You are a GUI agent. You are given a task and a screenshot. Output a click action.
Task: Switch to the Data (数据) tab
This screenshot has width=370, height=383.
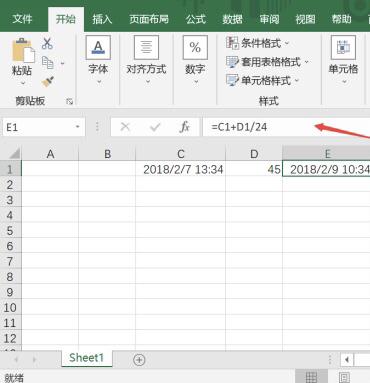[x=232, y=19]
